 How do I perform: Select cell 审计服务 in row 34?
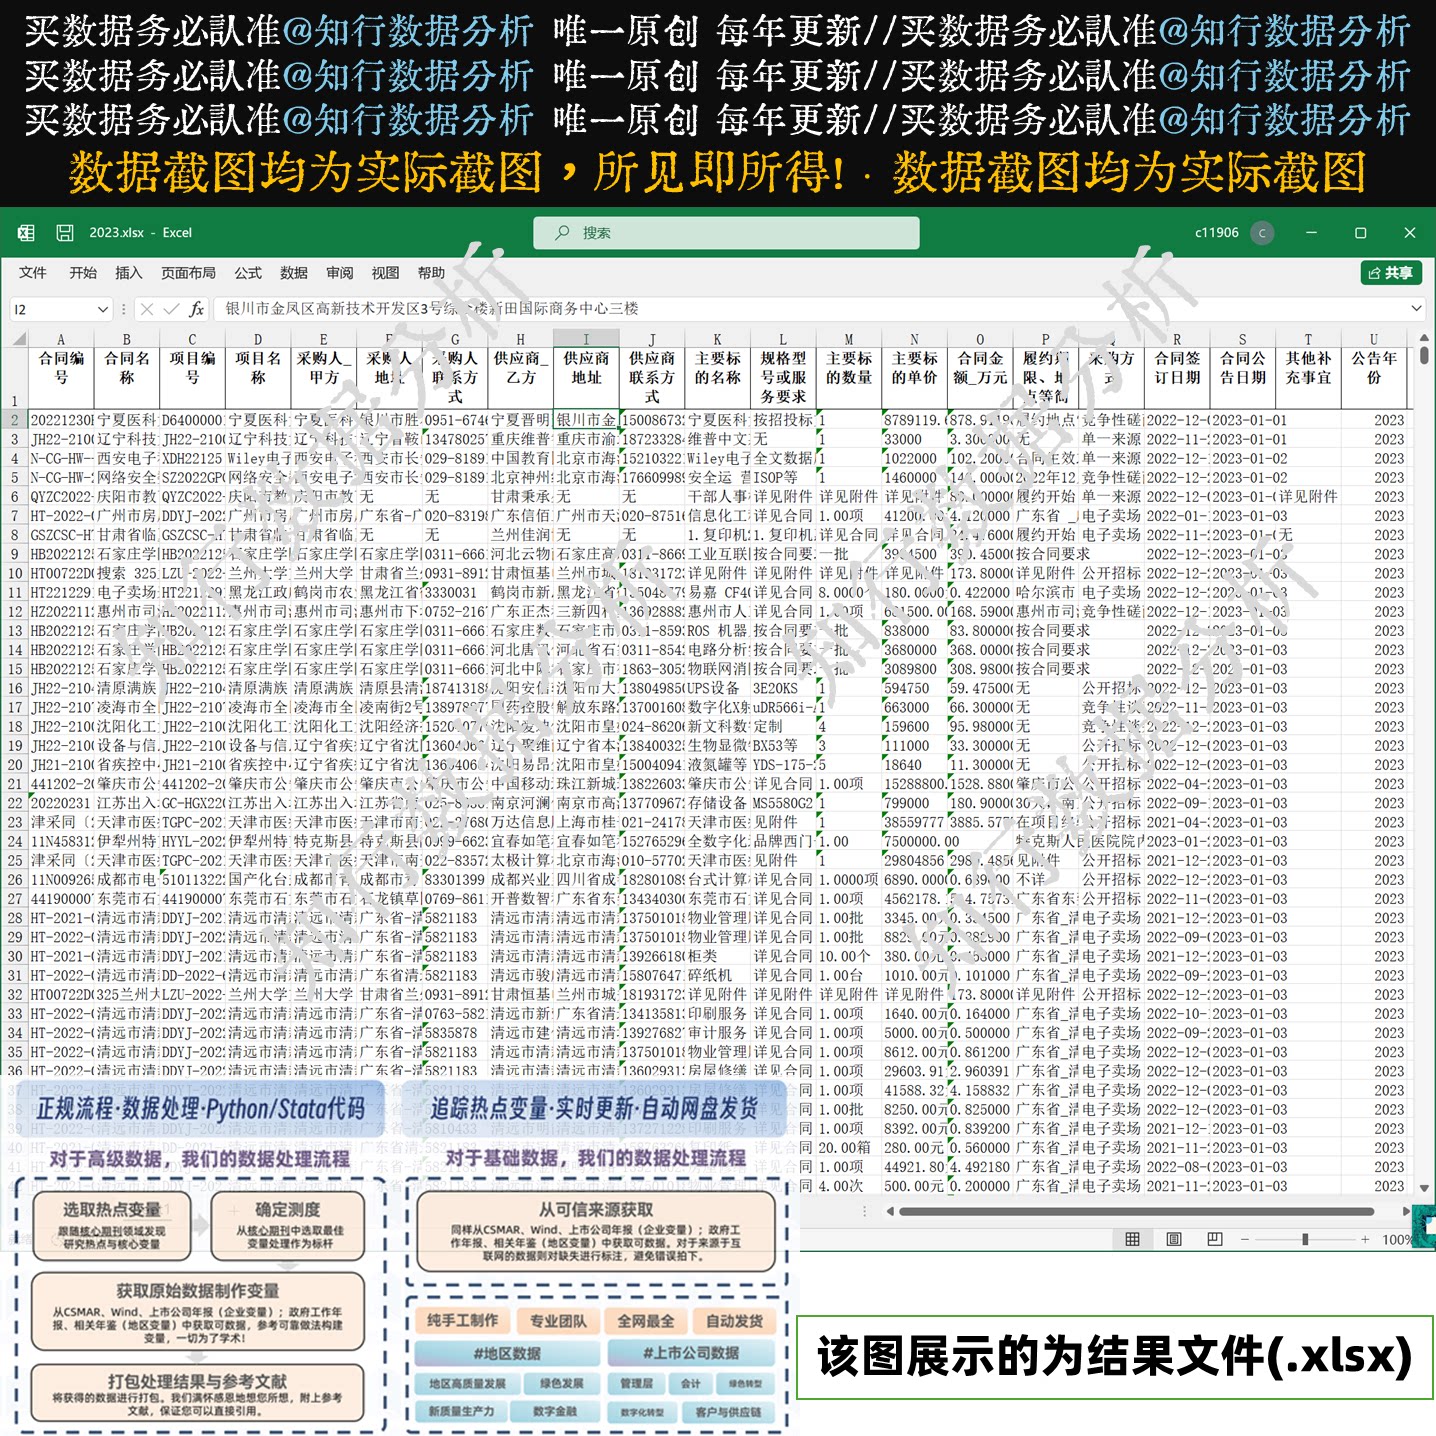click(x=717, y=1033)
